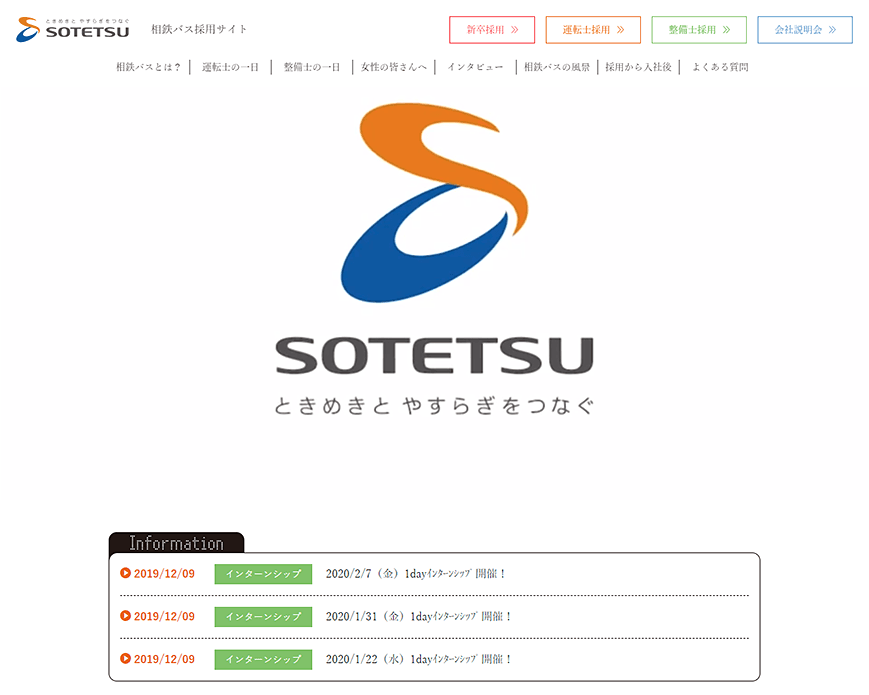Open the 会社説明会 company briefing button

tap(805, 29)
